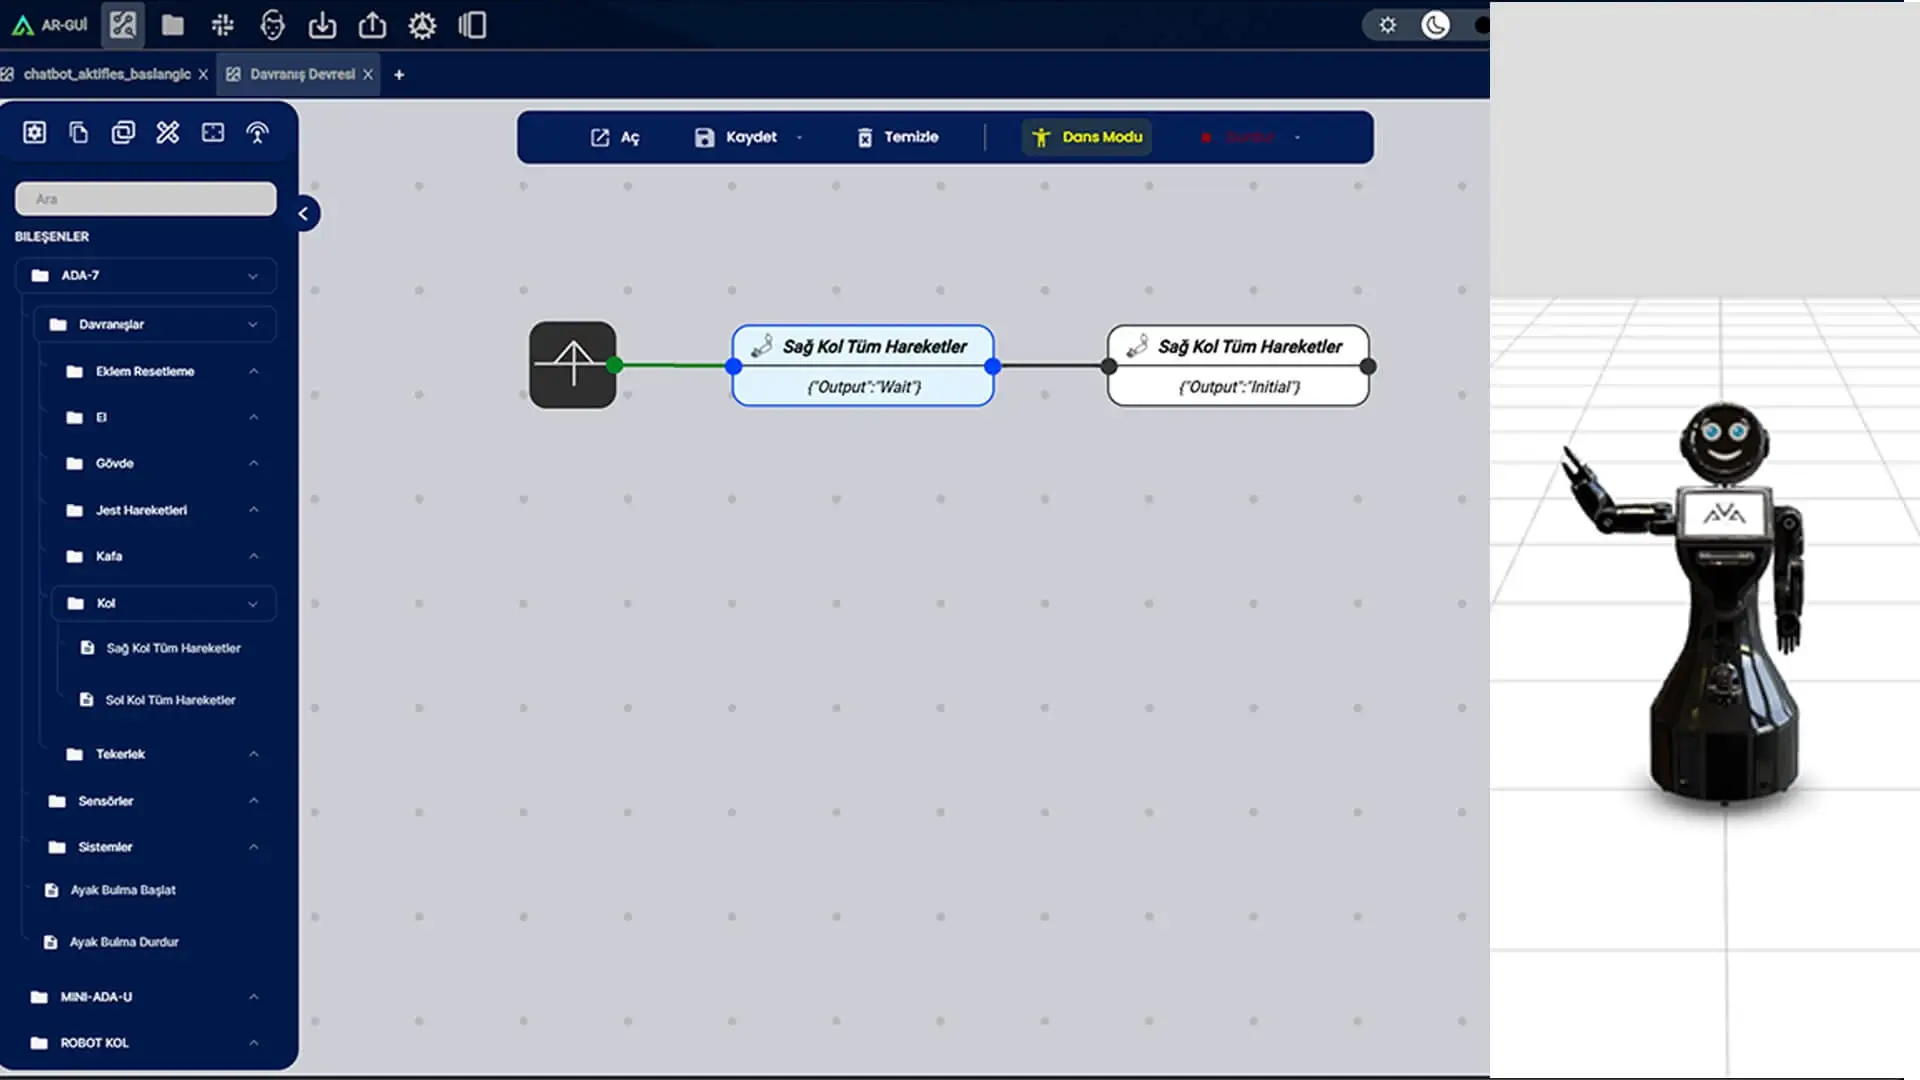The width and height of the screenshot is (1920, 1080).
Task: Enable Dans Modu
Action: (x=1086, y=137)
